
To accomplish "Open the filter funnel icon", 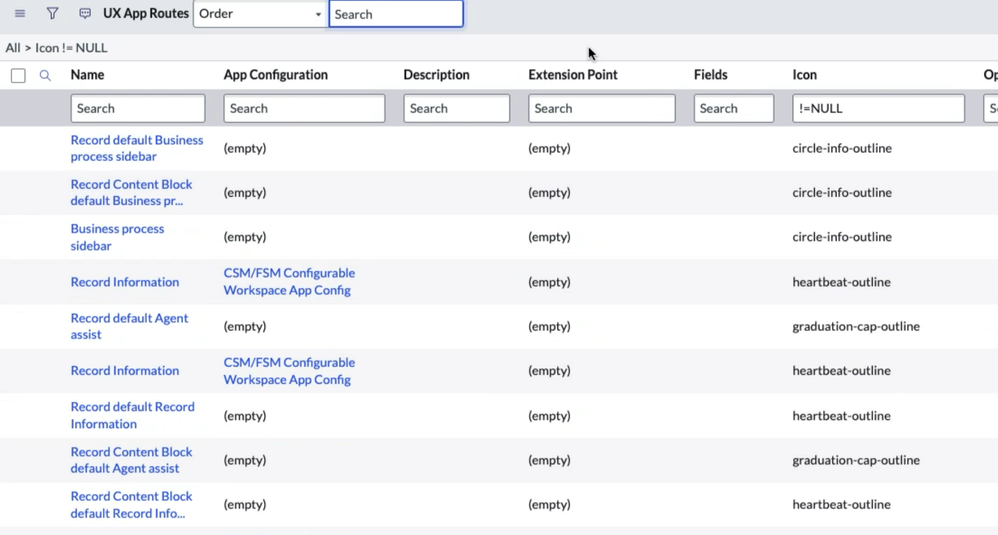I will coord(52,13).
